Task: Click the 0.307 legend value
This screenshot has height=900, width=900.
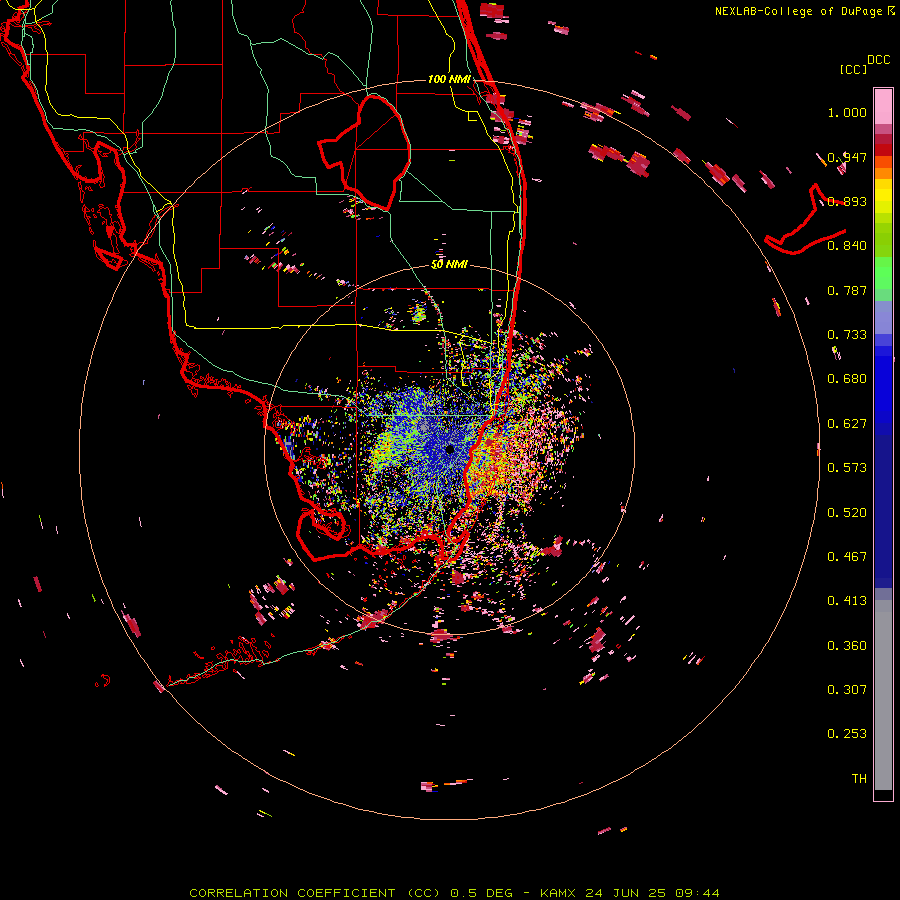Action: coord(847,690)
